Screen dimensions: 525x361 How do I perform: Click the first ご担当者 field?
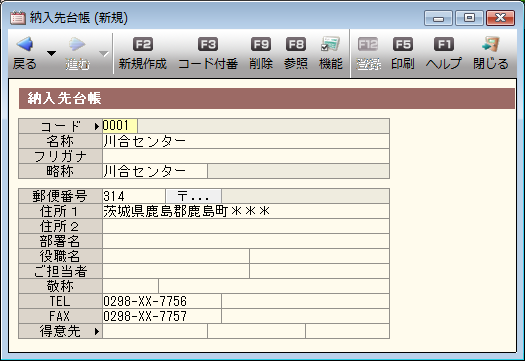(x=176, y=271)
